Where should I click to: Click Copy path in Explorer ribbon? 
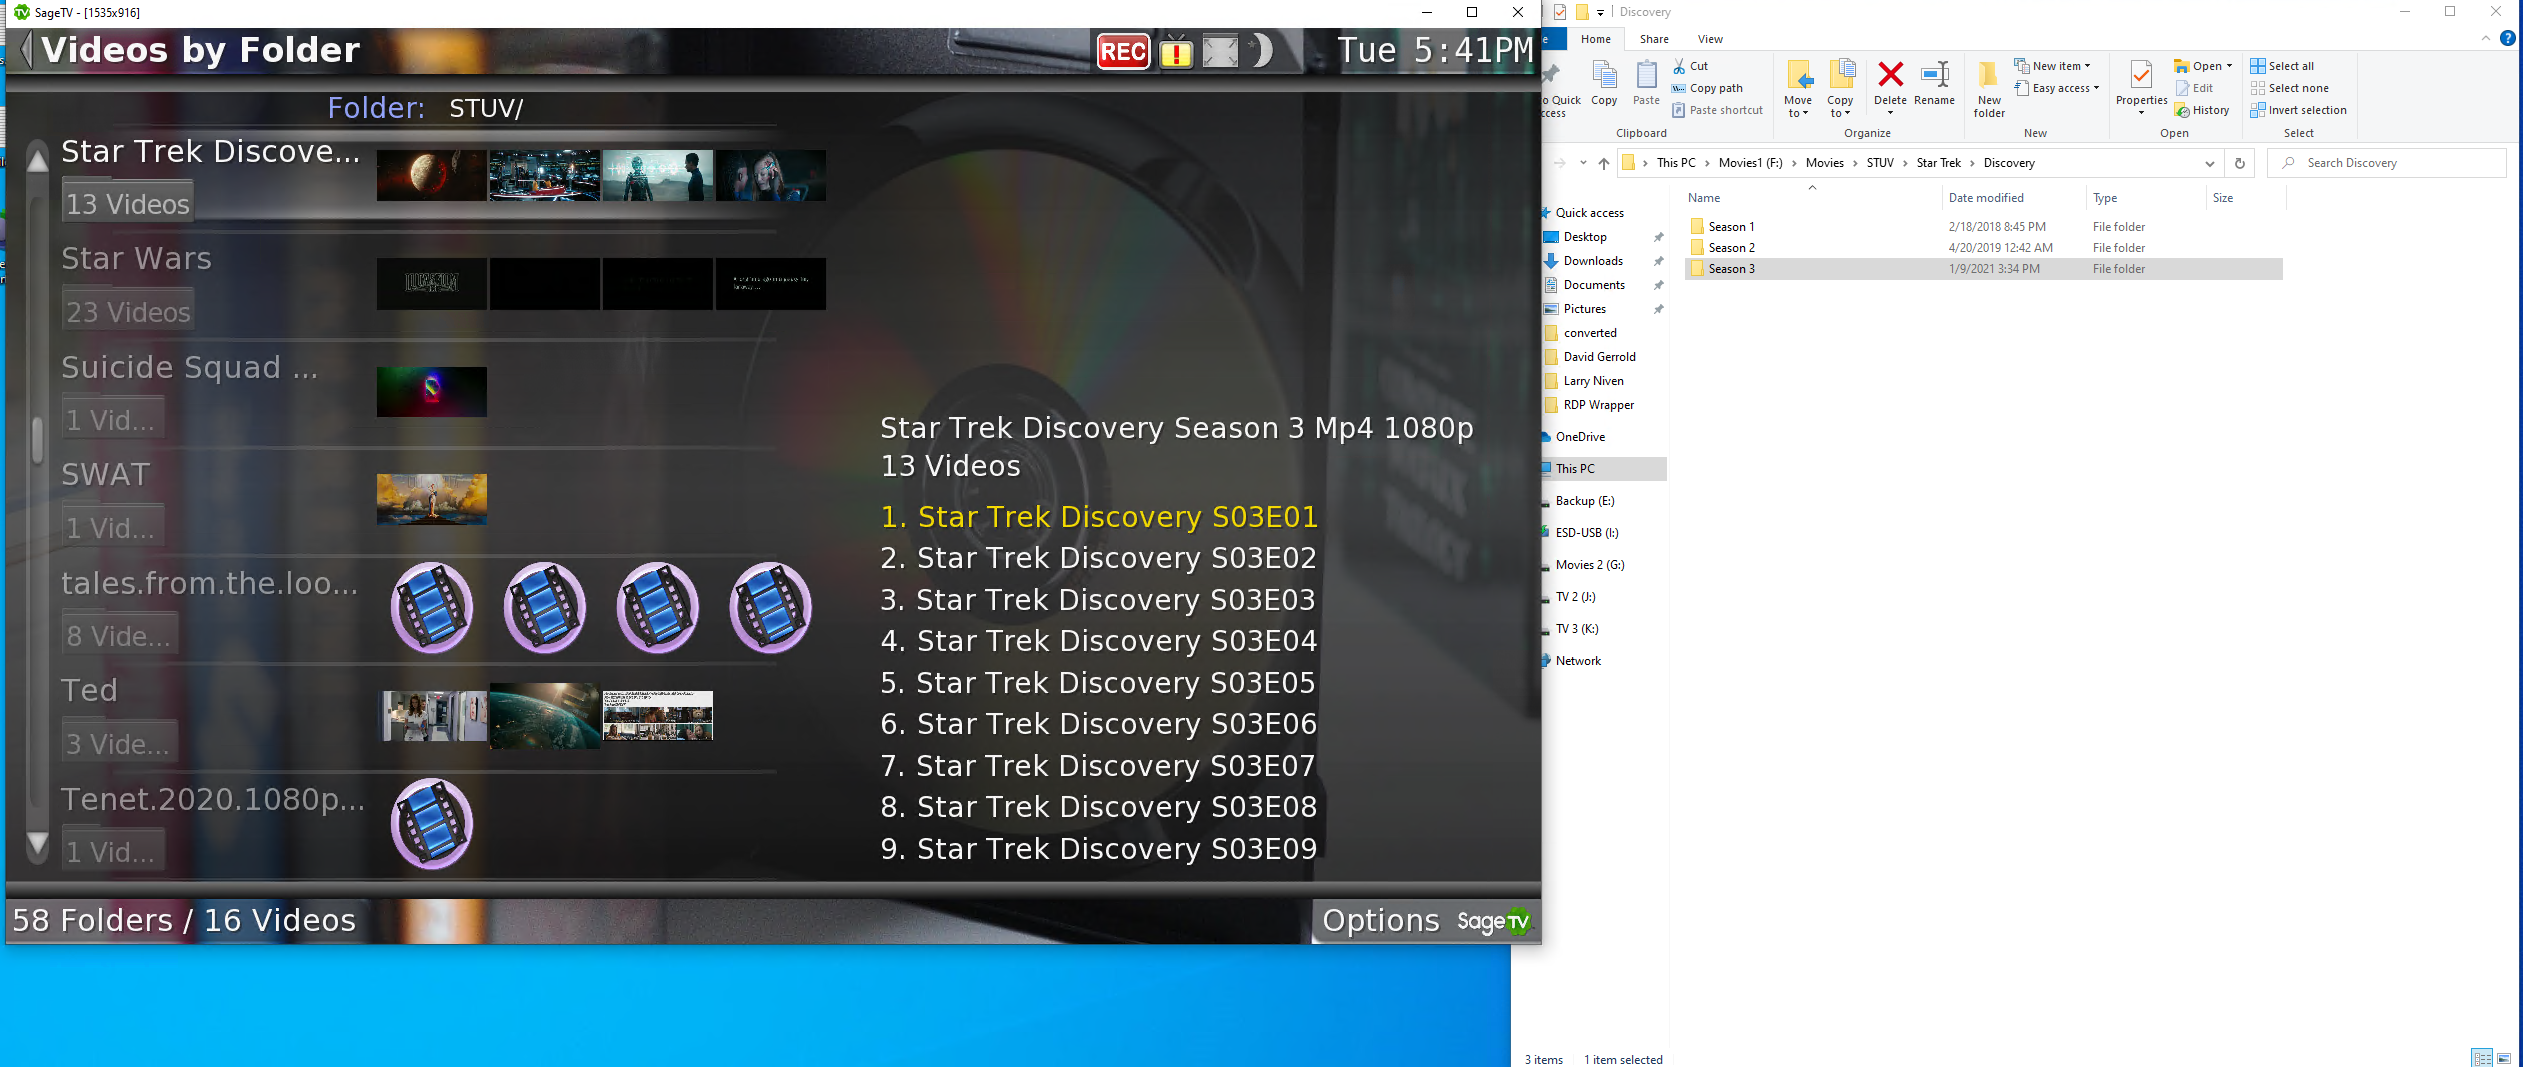[x=1708, y=88]
